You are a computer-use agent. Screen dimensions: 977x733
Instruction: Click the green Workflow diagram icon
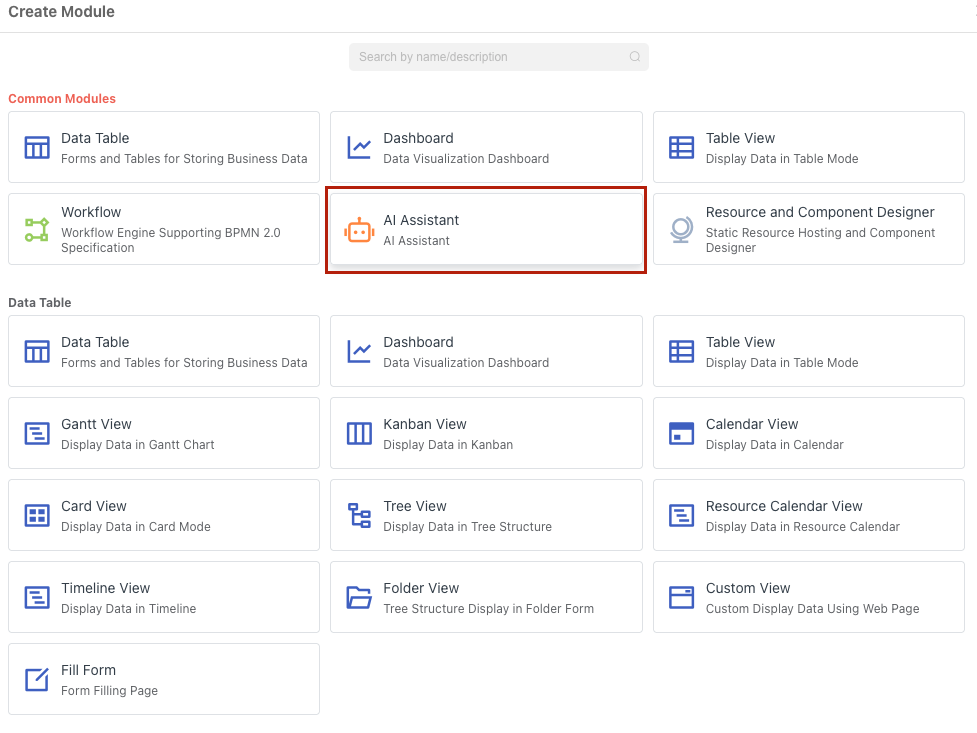tap(37, 230)
